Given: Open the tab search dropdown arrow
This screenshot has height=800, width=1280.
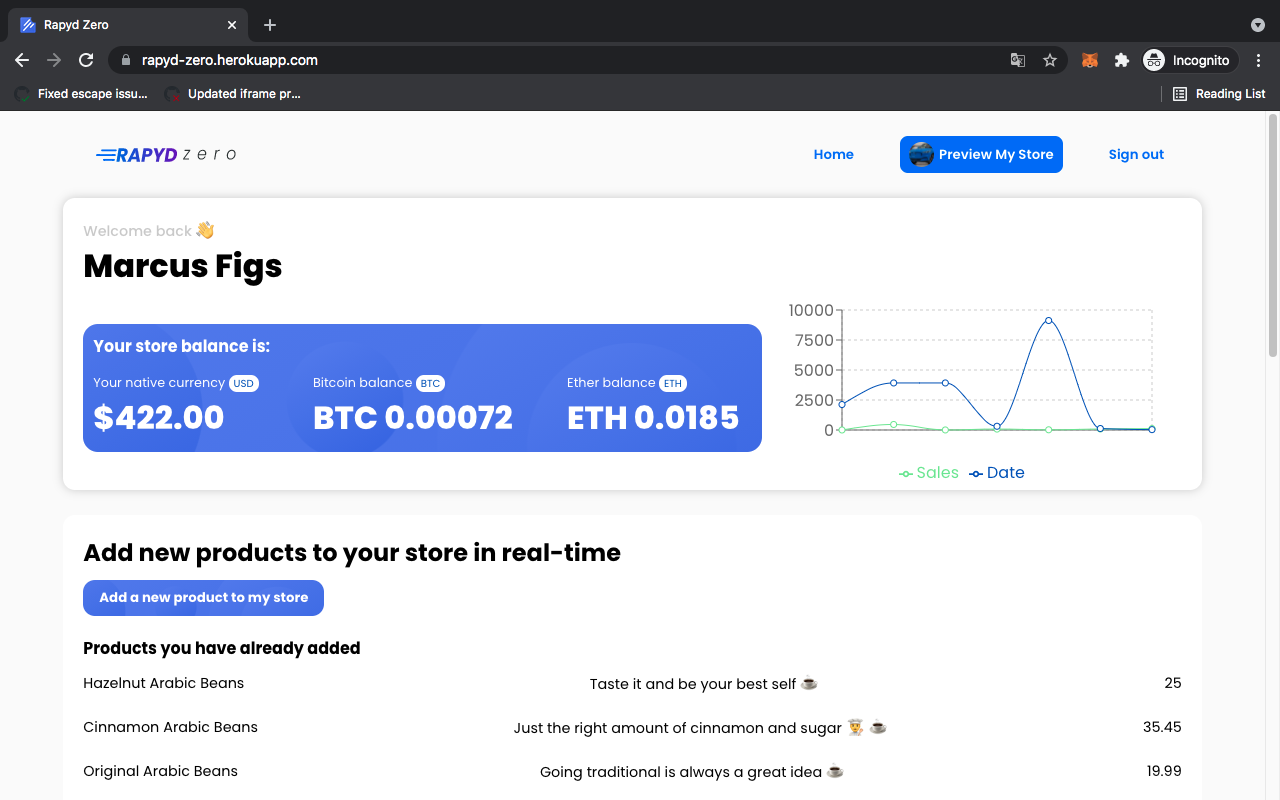Looking at the screenshot, I should (x=1257, y=25).
